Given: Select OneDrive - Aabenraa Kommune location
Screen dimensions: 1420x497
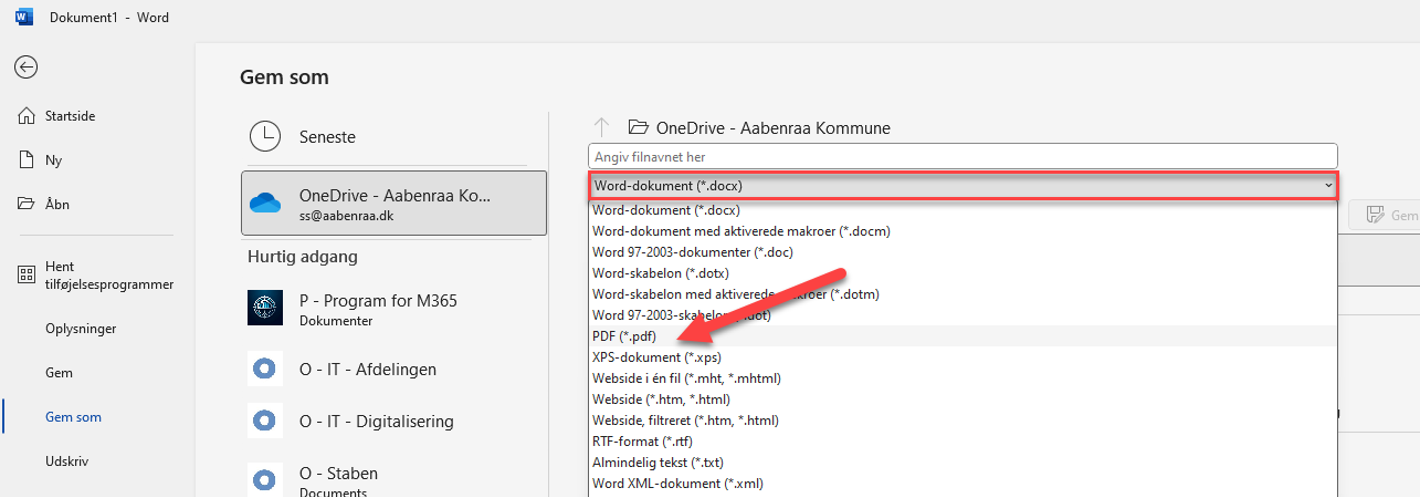Looking at the screenshot, I should point(394,204).
